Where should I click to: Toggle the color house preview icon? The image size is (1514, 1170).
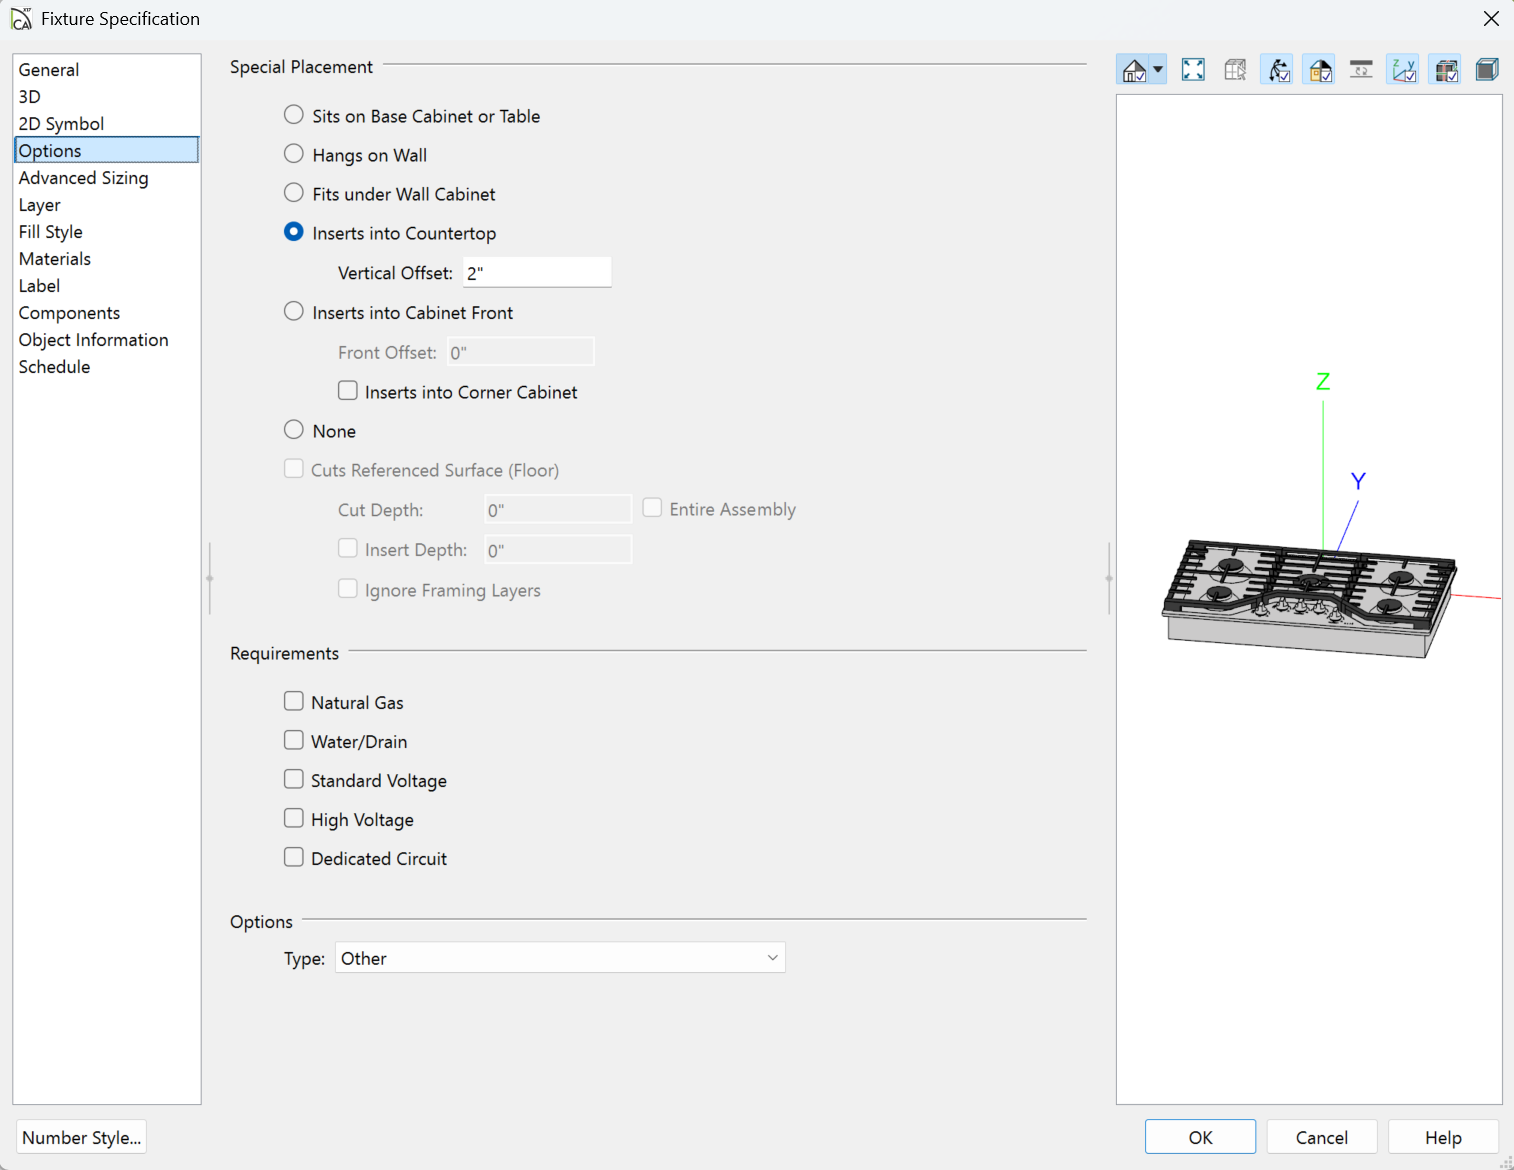[1320, 70]
